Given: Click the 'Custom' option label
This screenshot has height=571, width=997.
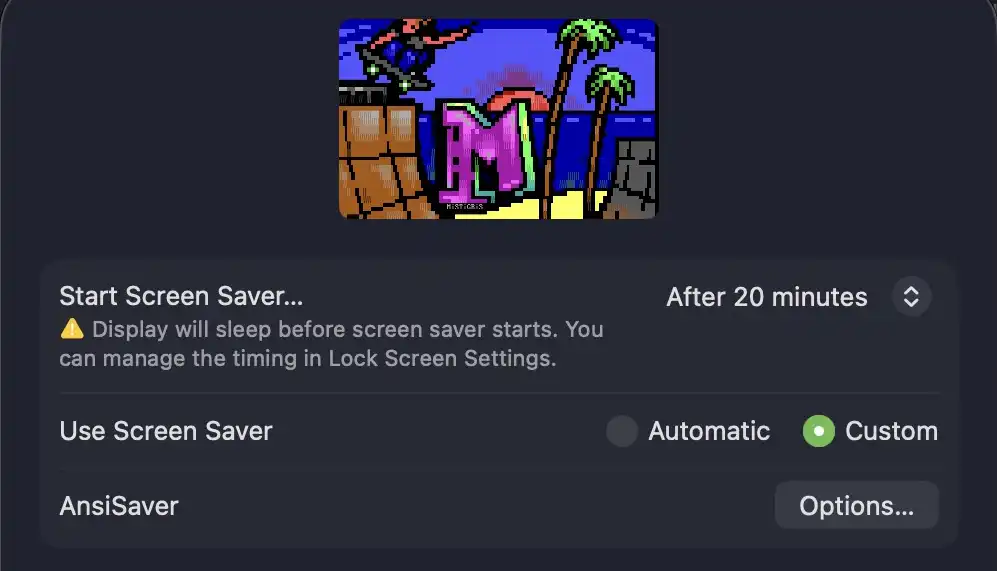Looking at the screenshot, I should 891,431.
